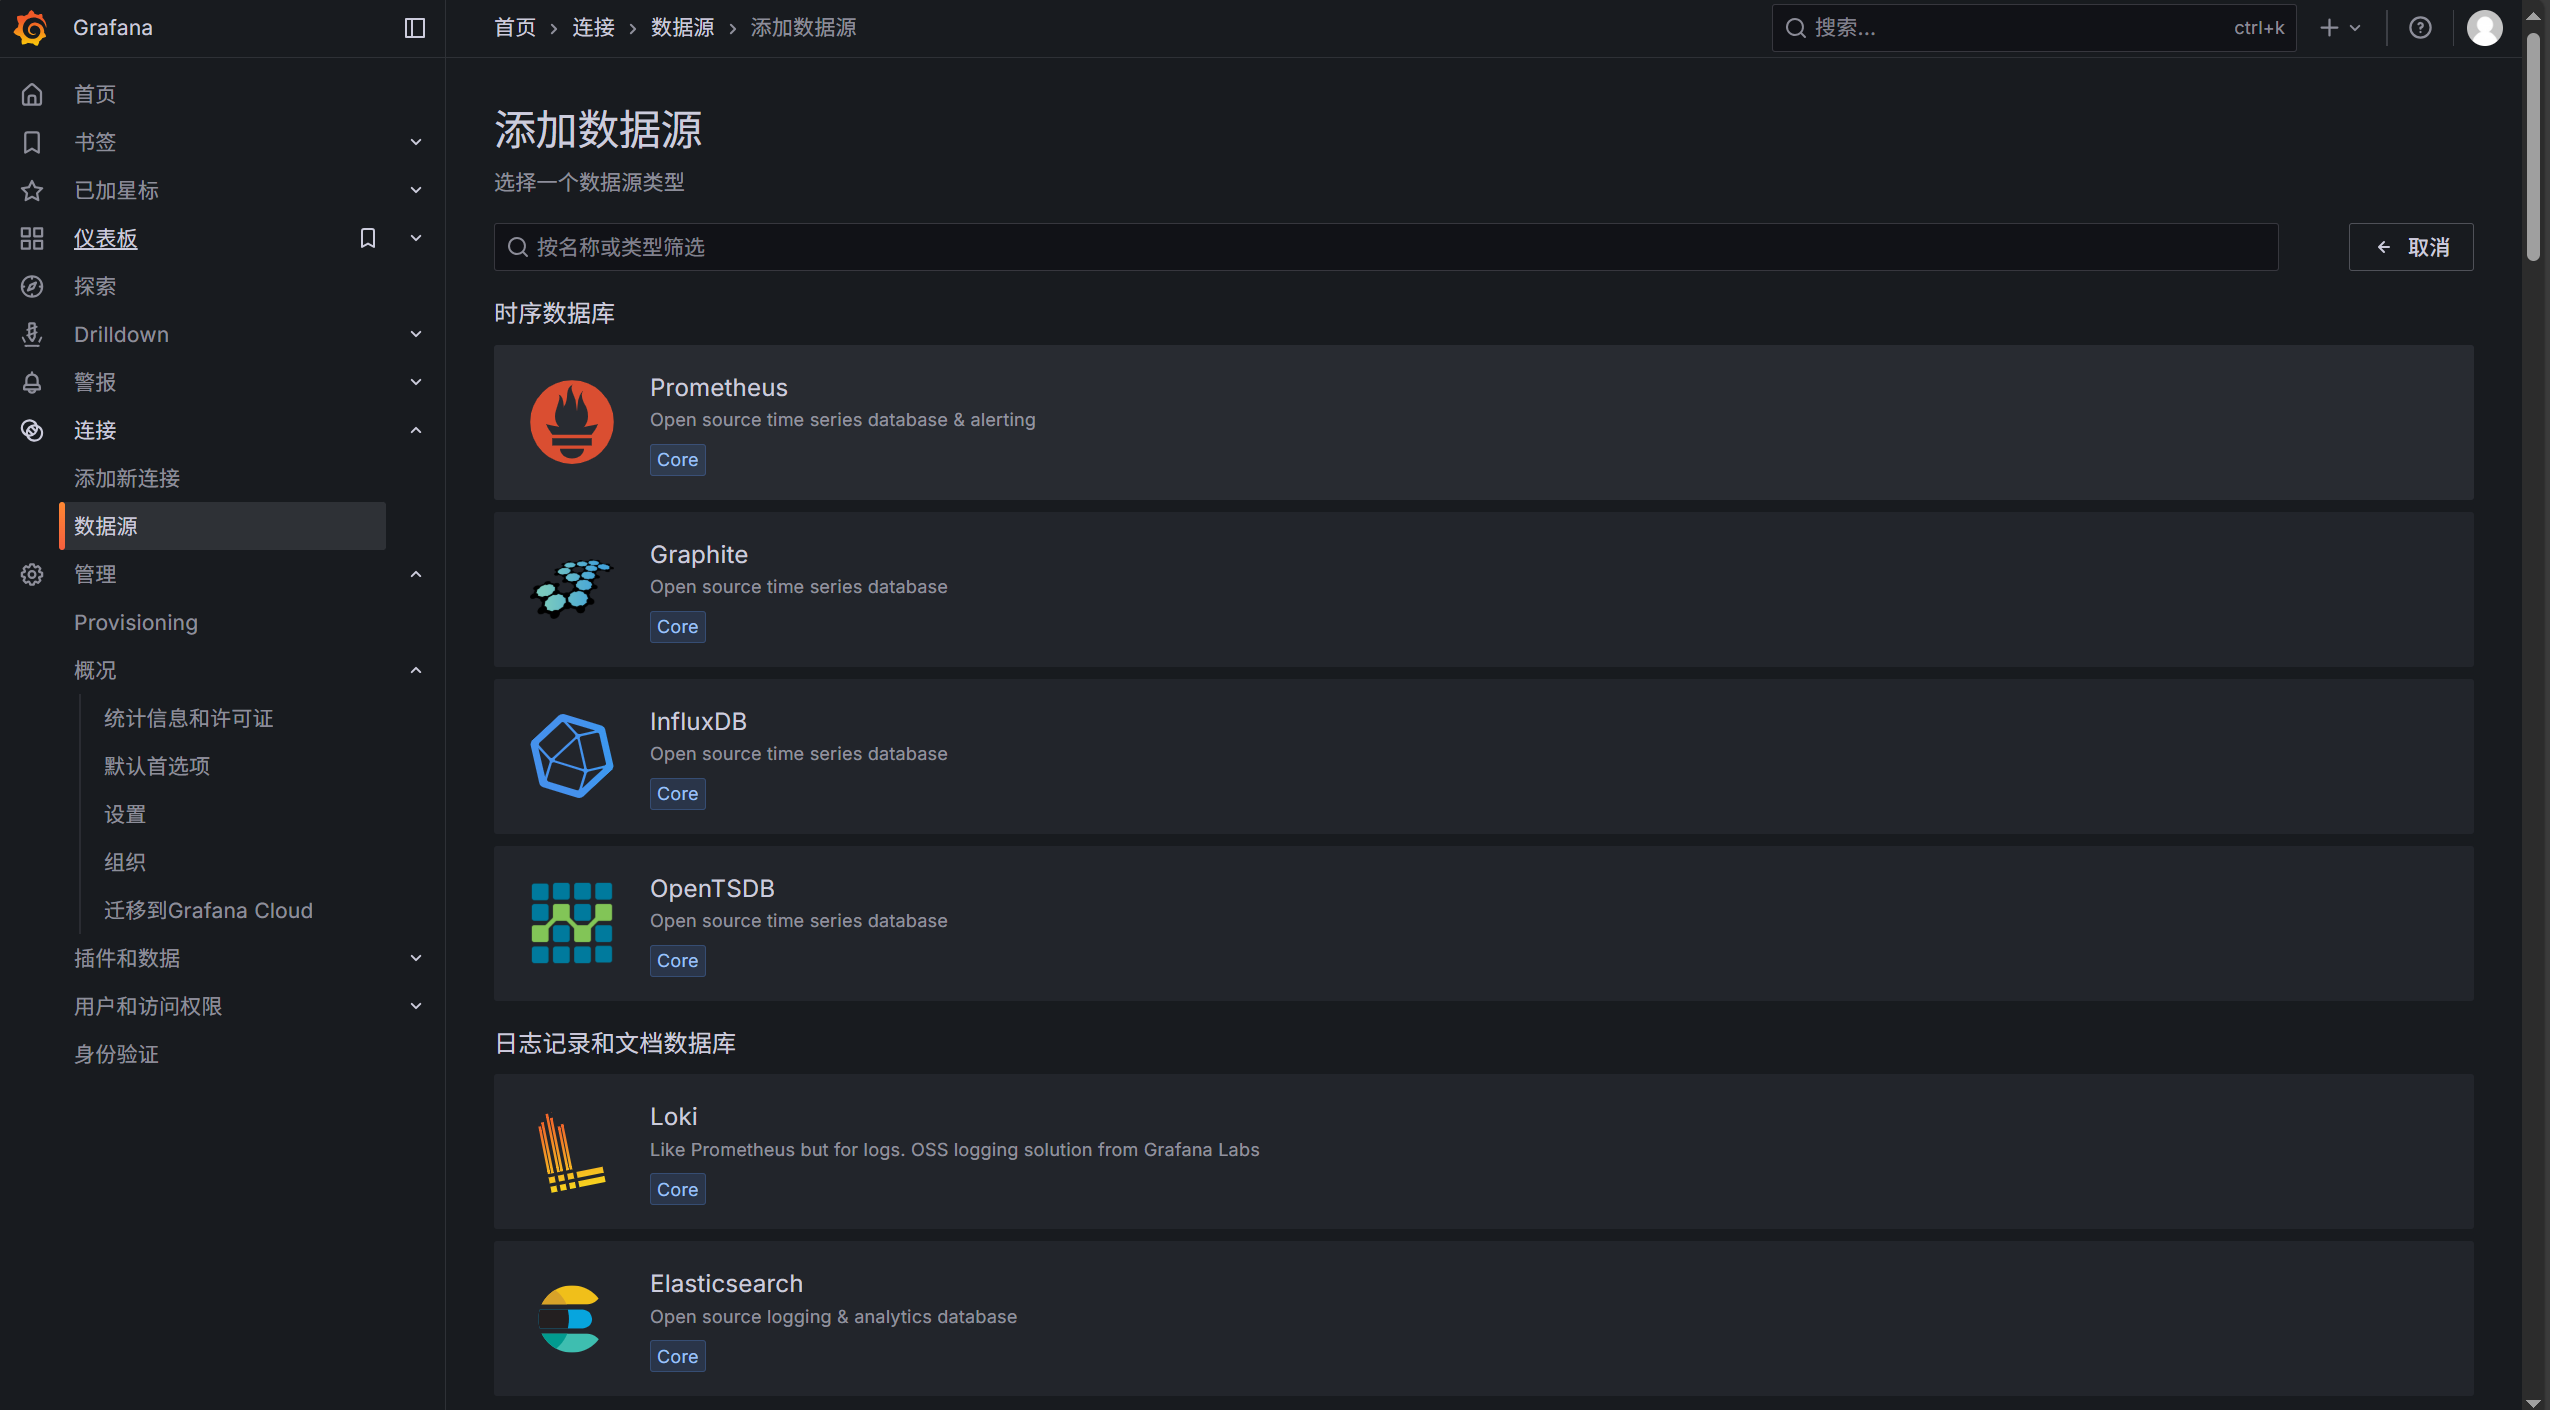
Task: Go to 数据源 breadcrumb link
Action: pyautogui.click(x=682, y=28)
